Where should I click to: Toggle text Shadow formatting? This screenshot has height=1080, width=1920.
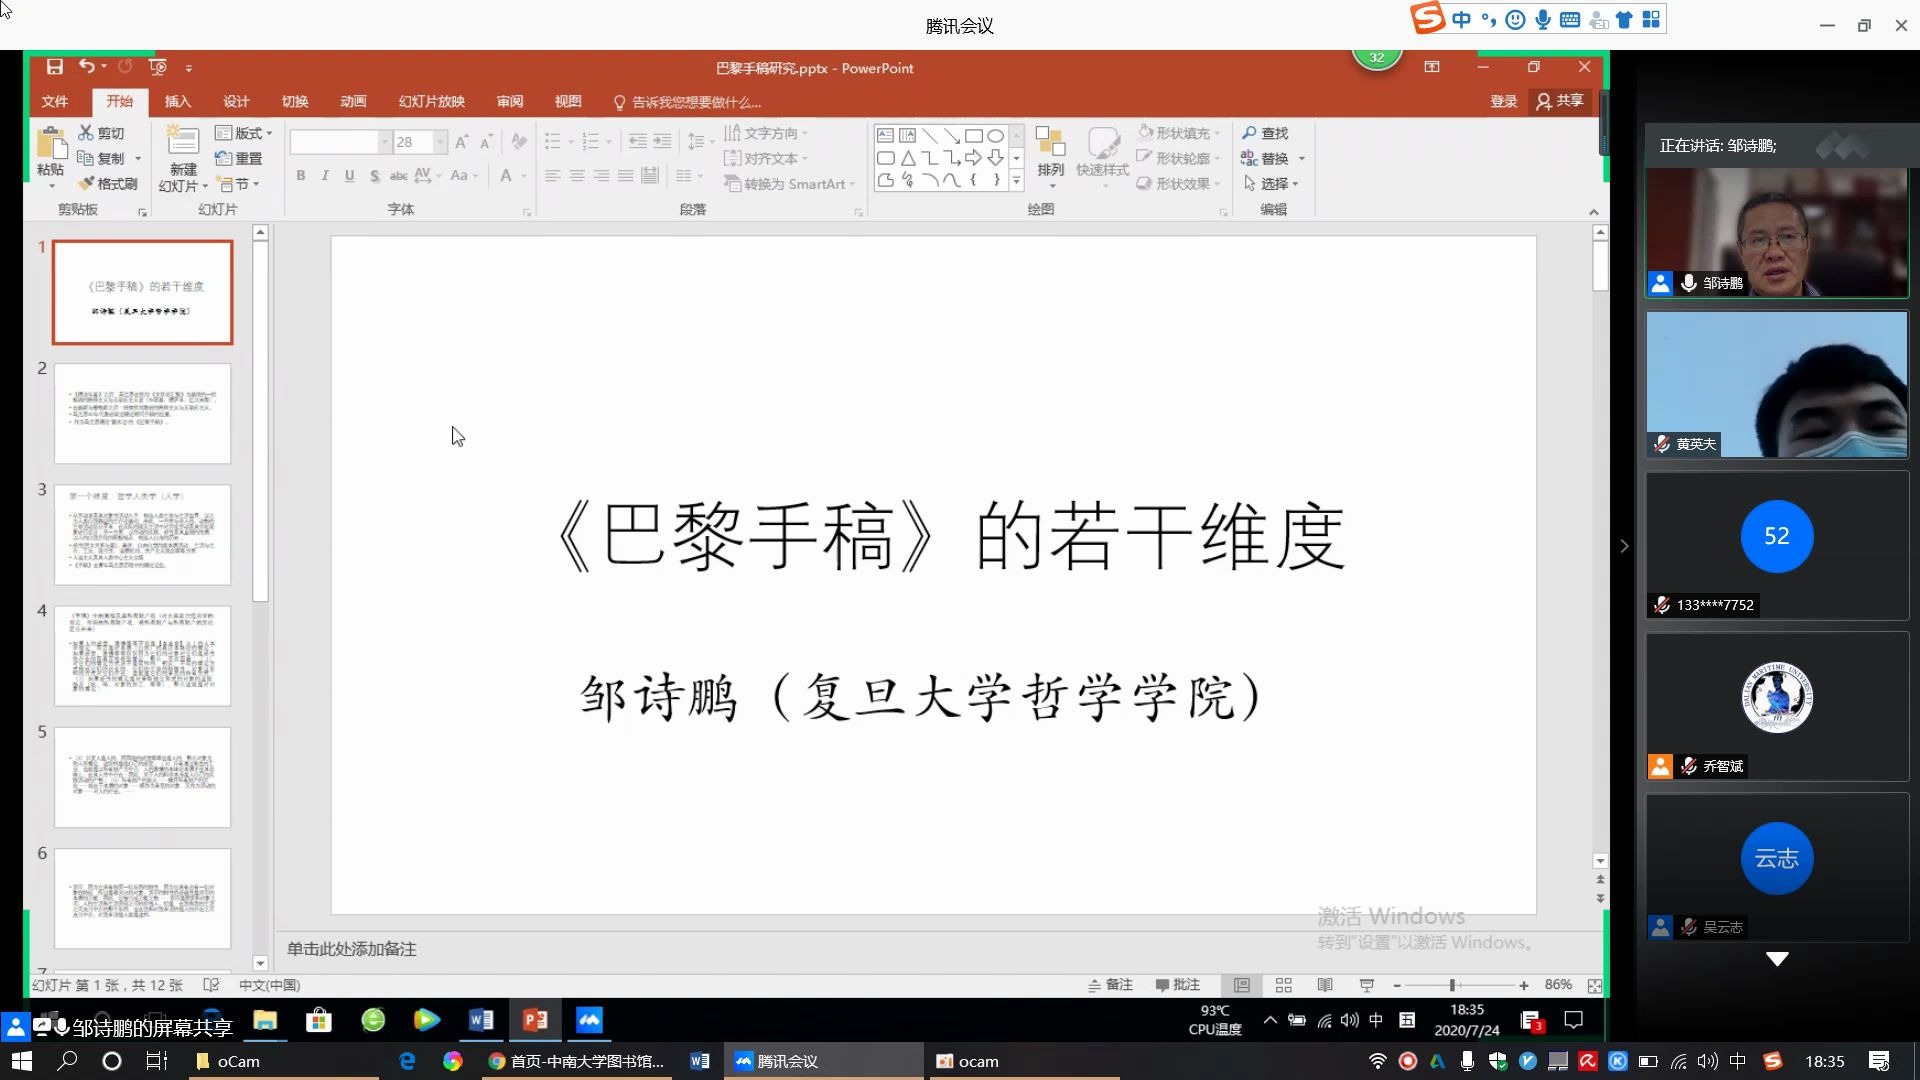pos(374,176)
